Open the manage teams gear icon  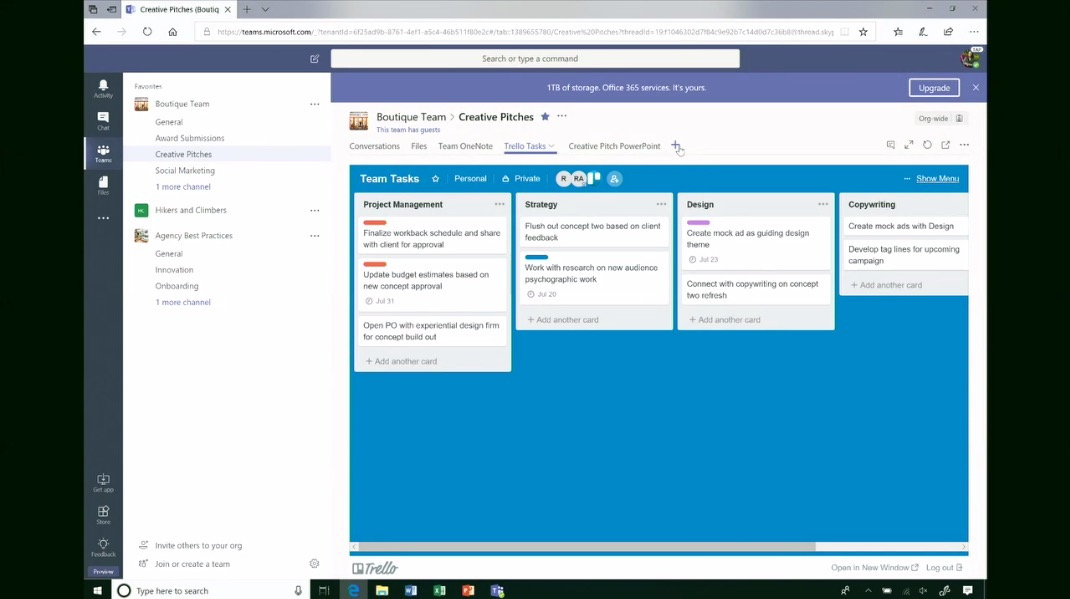pos(314,564)
